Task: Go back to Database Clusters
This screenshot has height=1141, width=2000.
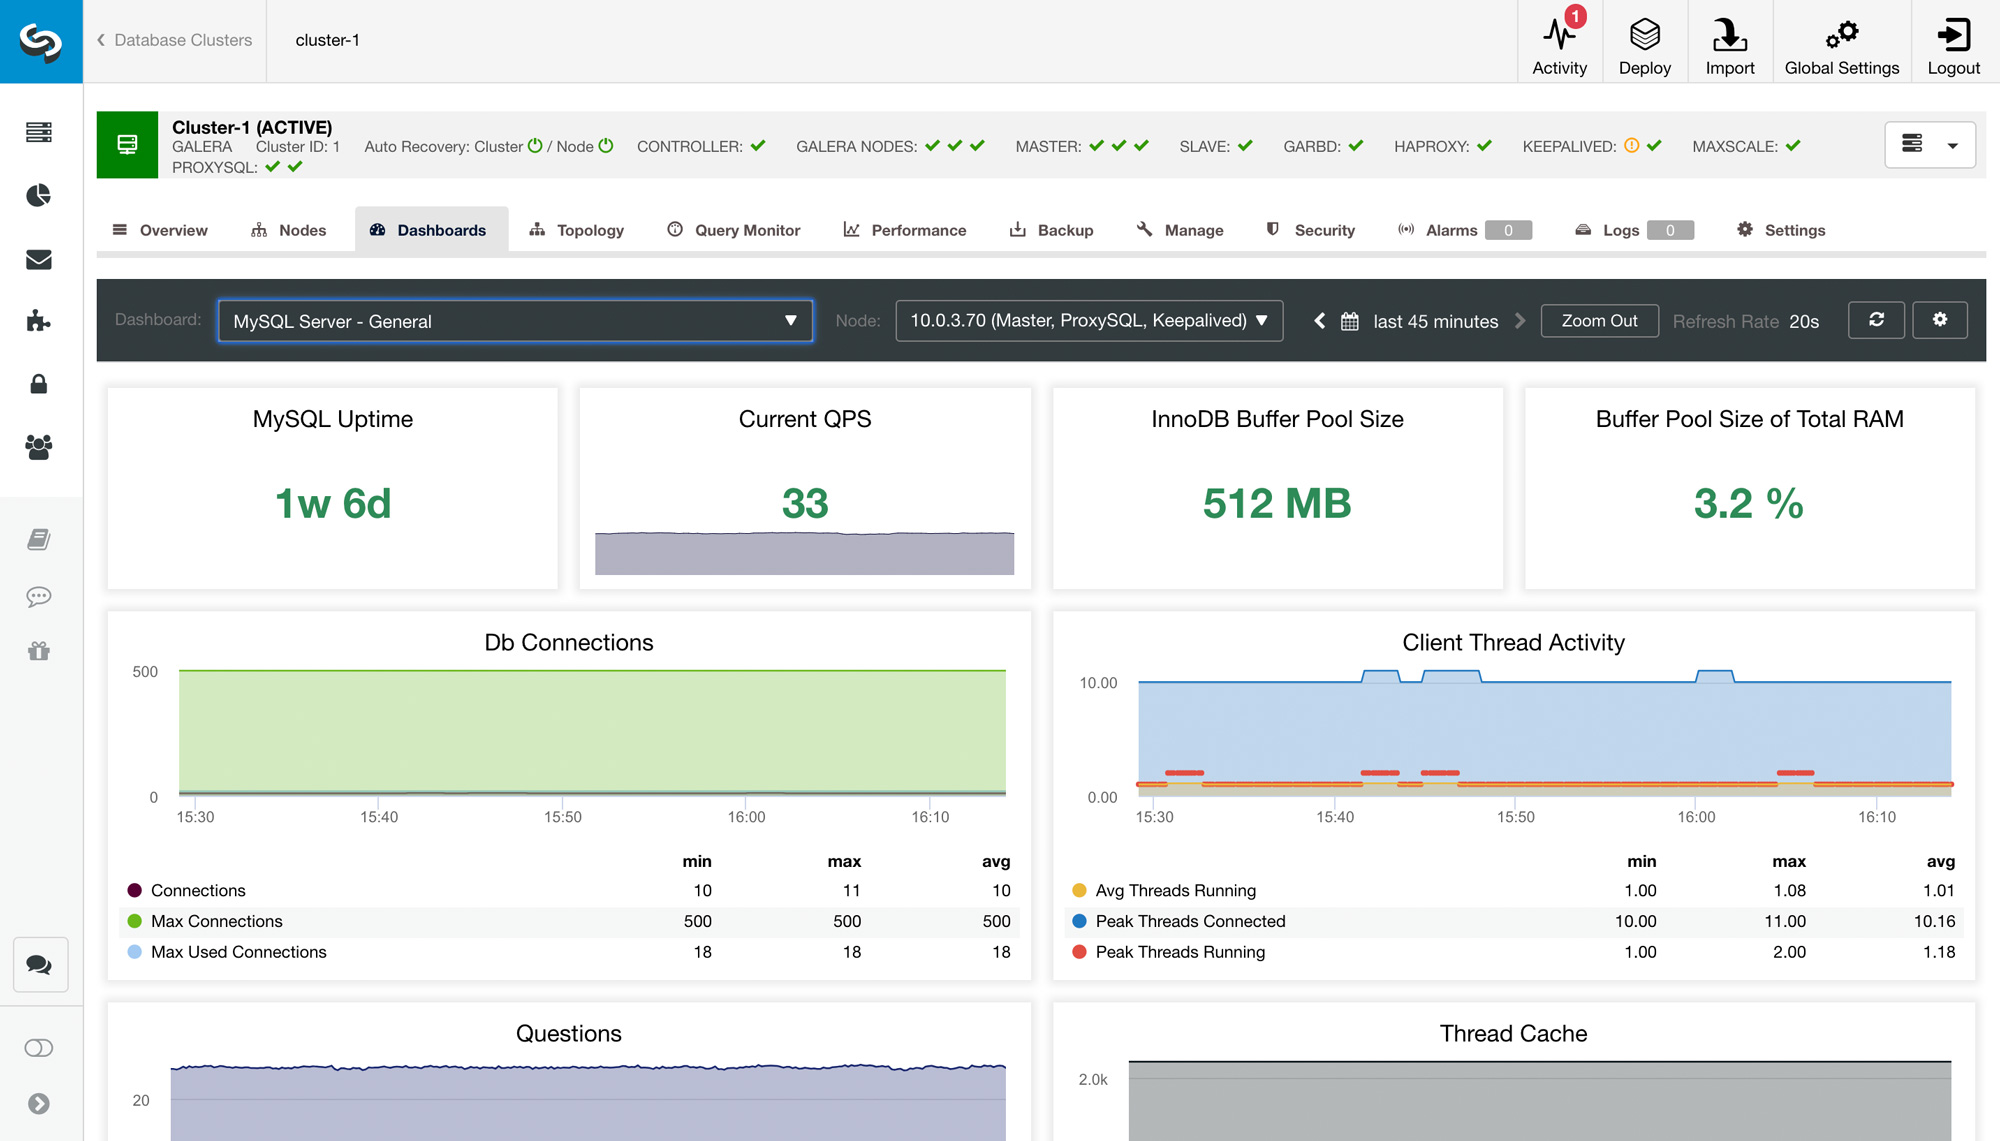Action: [174, 40]
